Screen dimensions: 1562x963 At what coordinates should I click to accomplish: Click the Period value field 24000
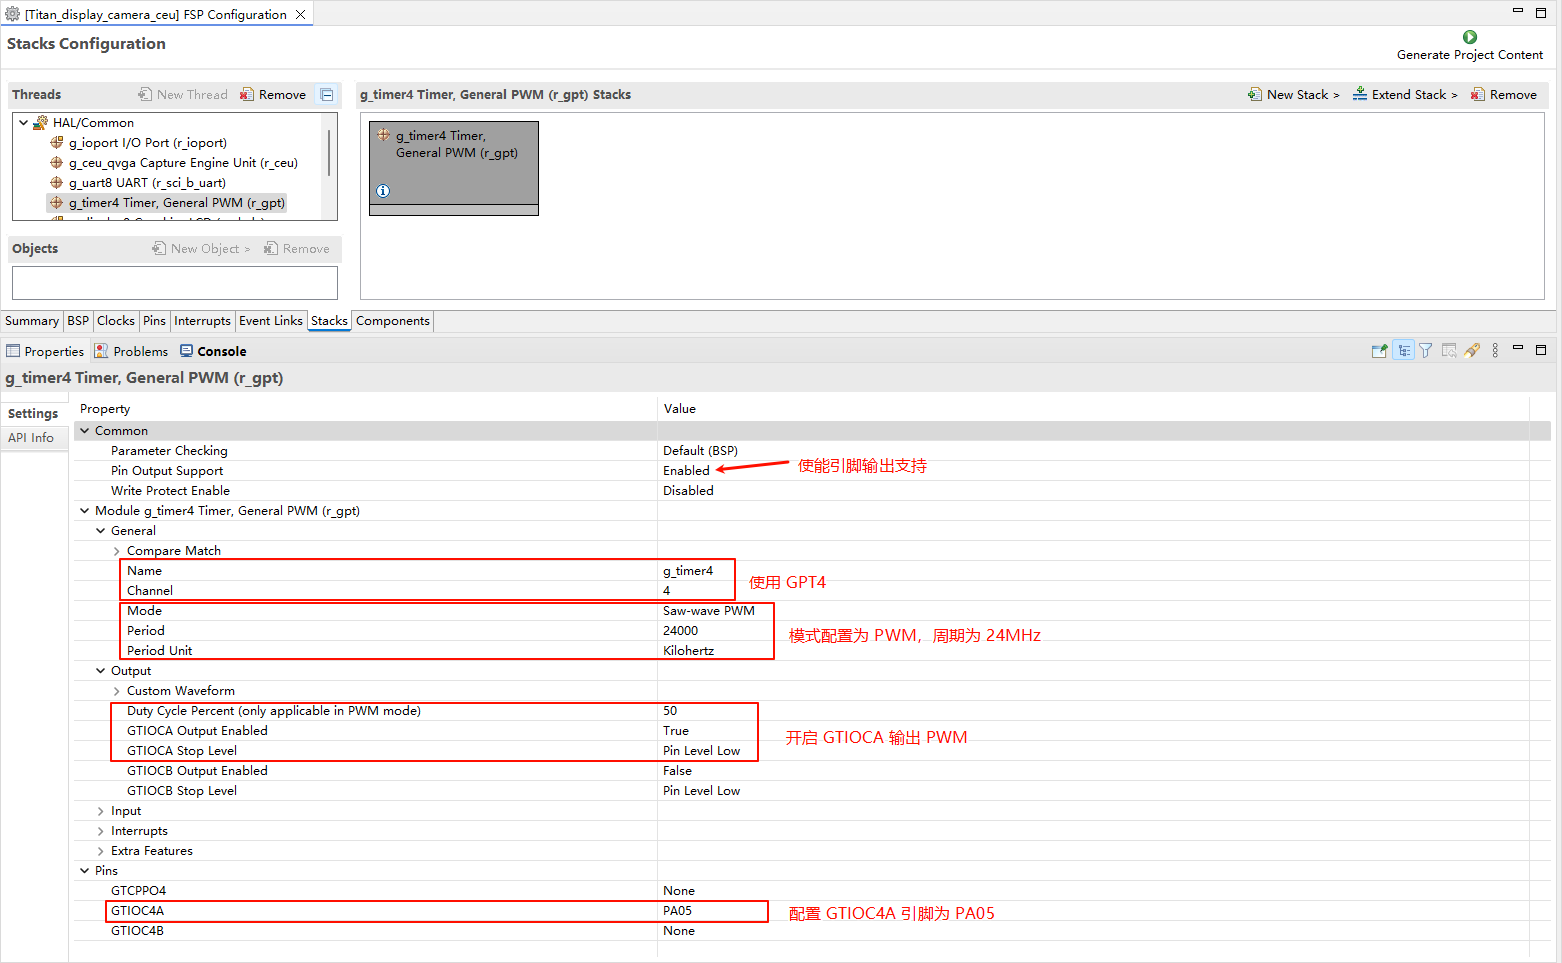pos(681,631)
